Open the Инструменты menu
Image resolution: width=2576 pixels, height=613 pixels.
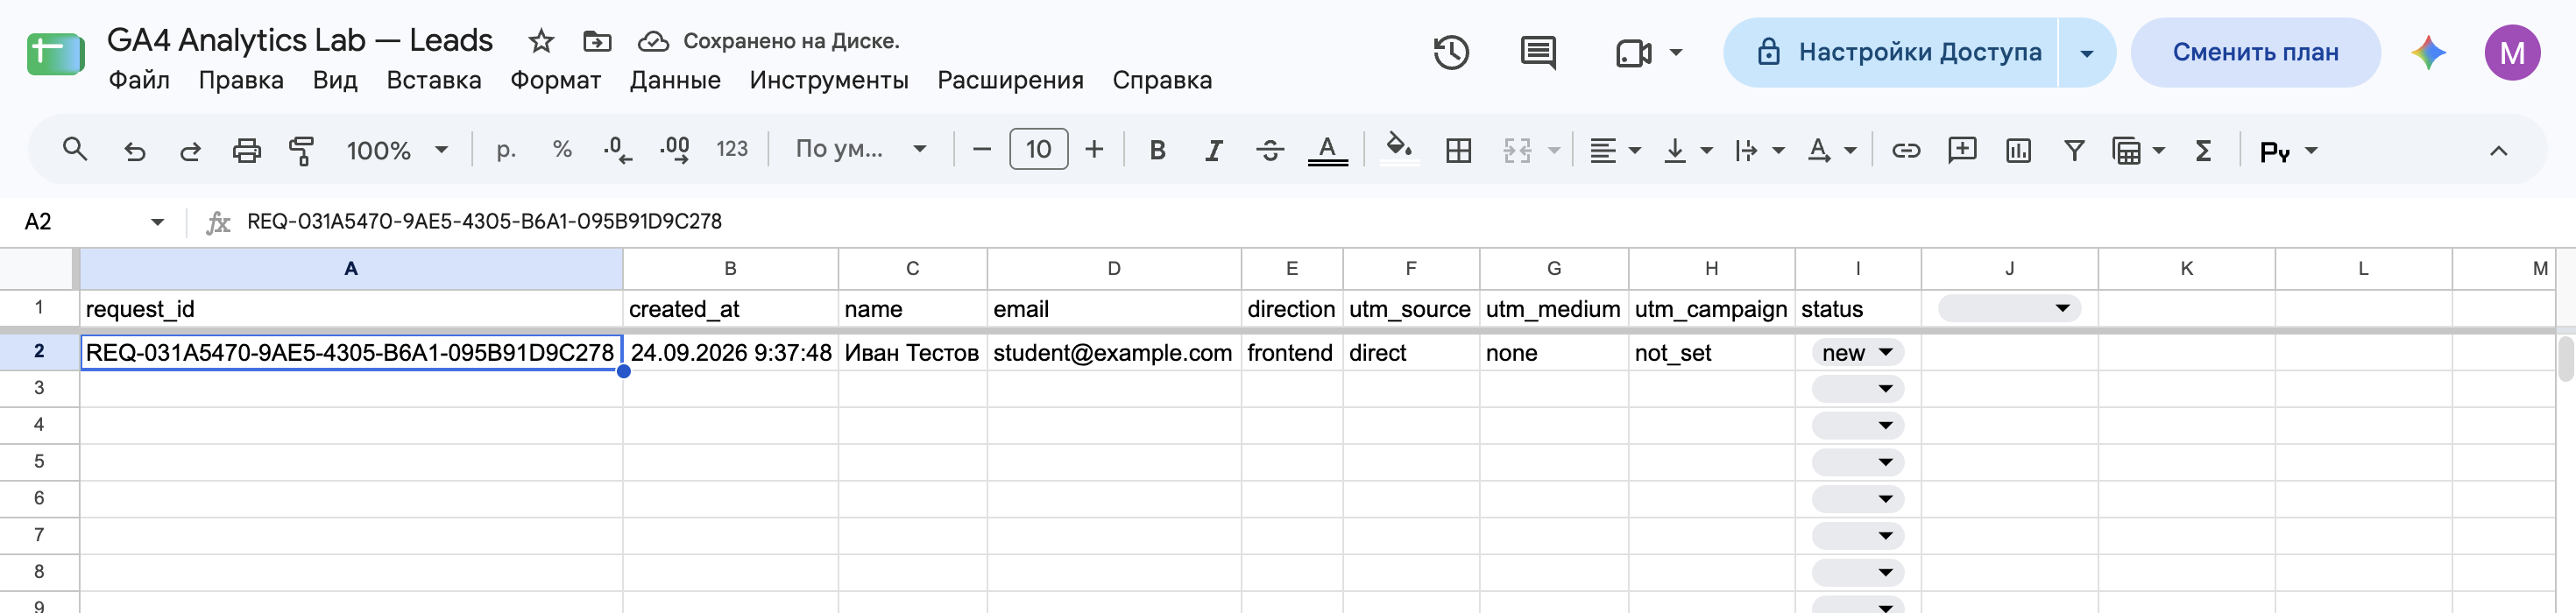pyautogui.click(x=829, y=80)
